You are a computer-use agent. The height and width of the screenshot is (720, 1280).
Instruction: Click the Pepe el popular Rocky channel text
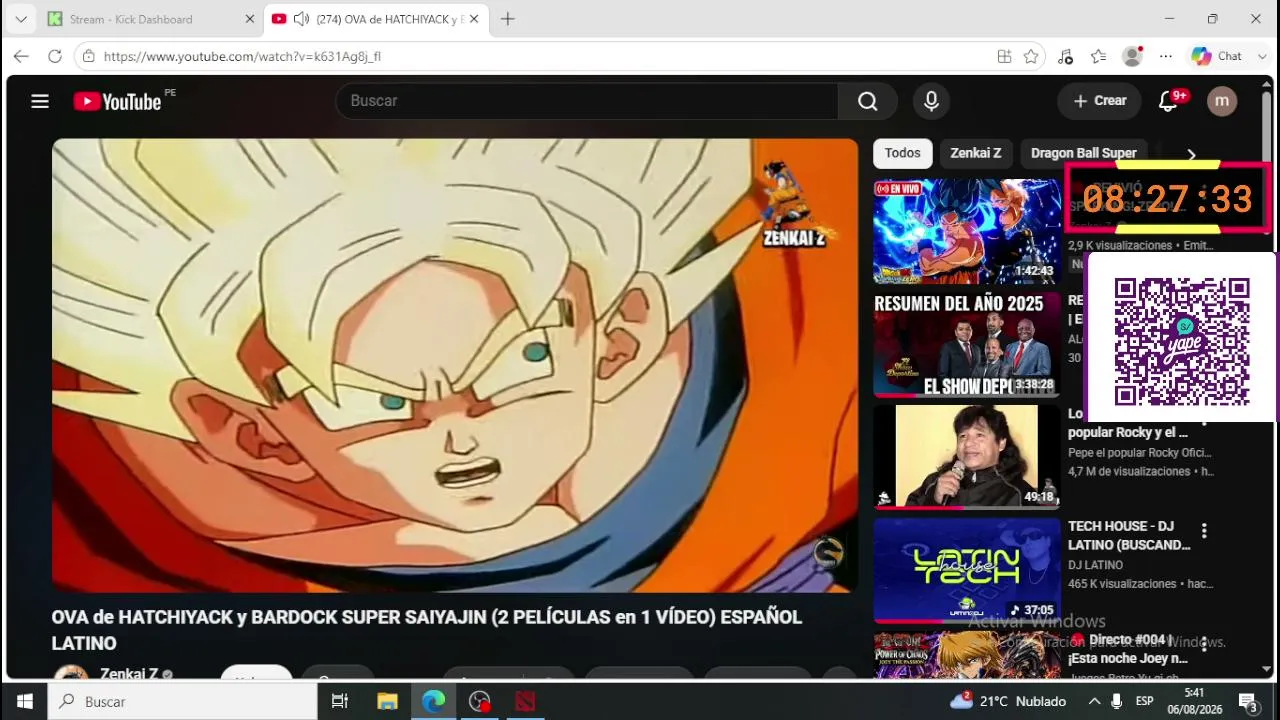[x=1140, y=452]
